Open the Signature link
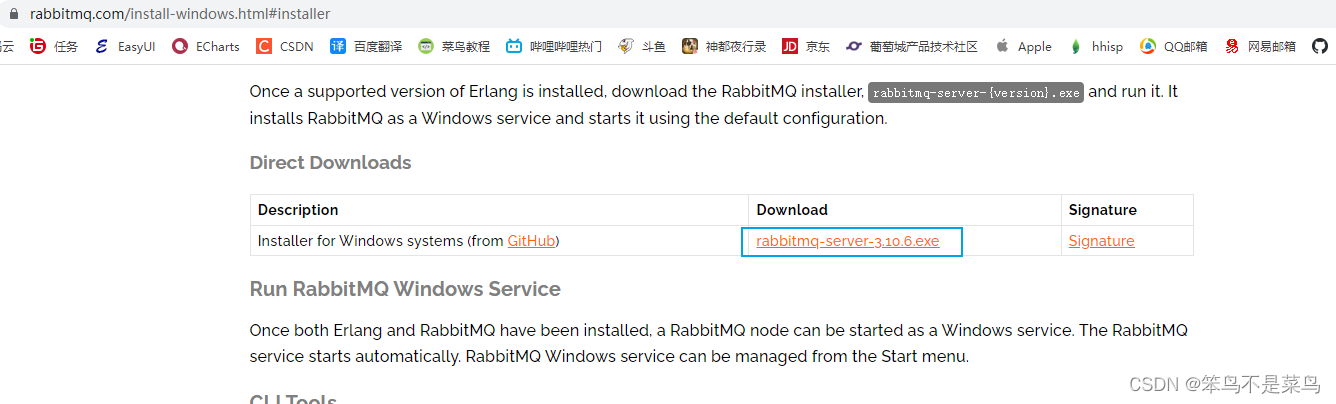This screenshot has width=1336, height=404. tap(1101, 241)
